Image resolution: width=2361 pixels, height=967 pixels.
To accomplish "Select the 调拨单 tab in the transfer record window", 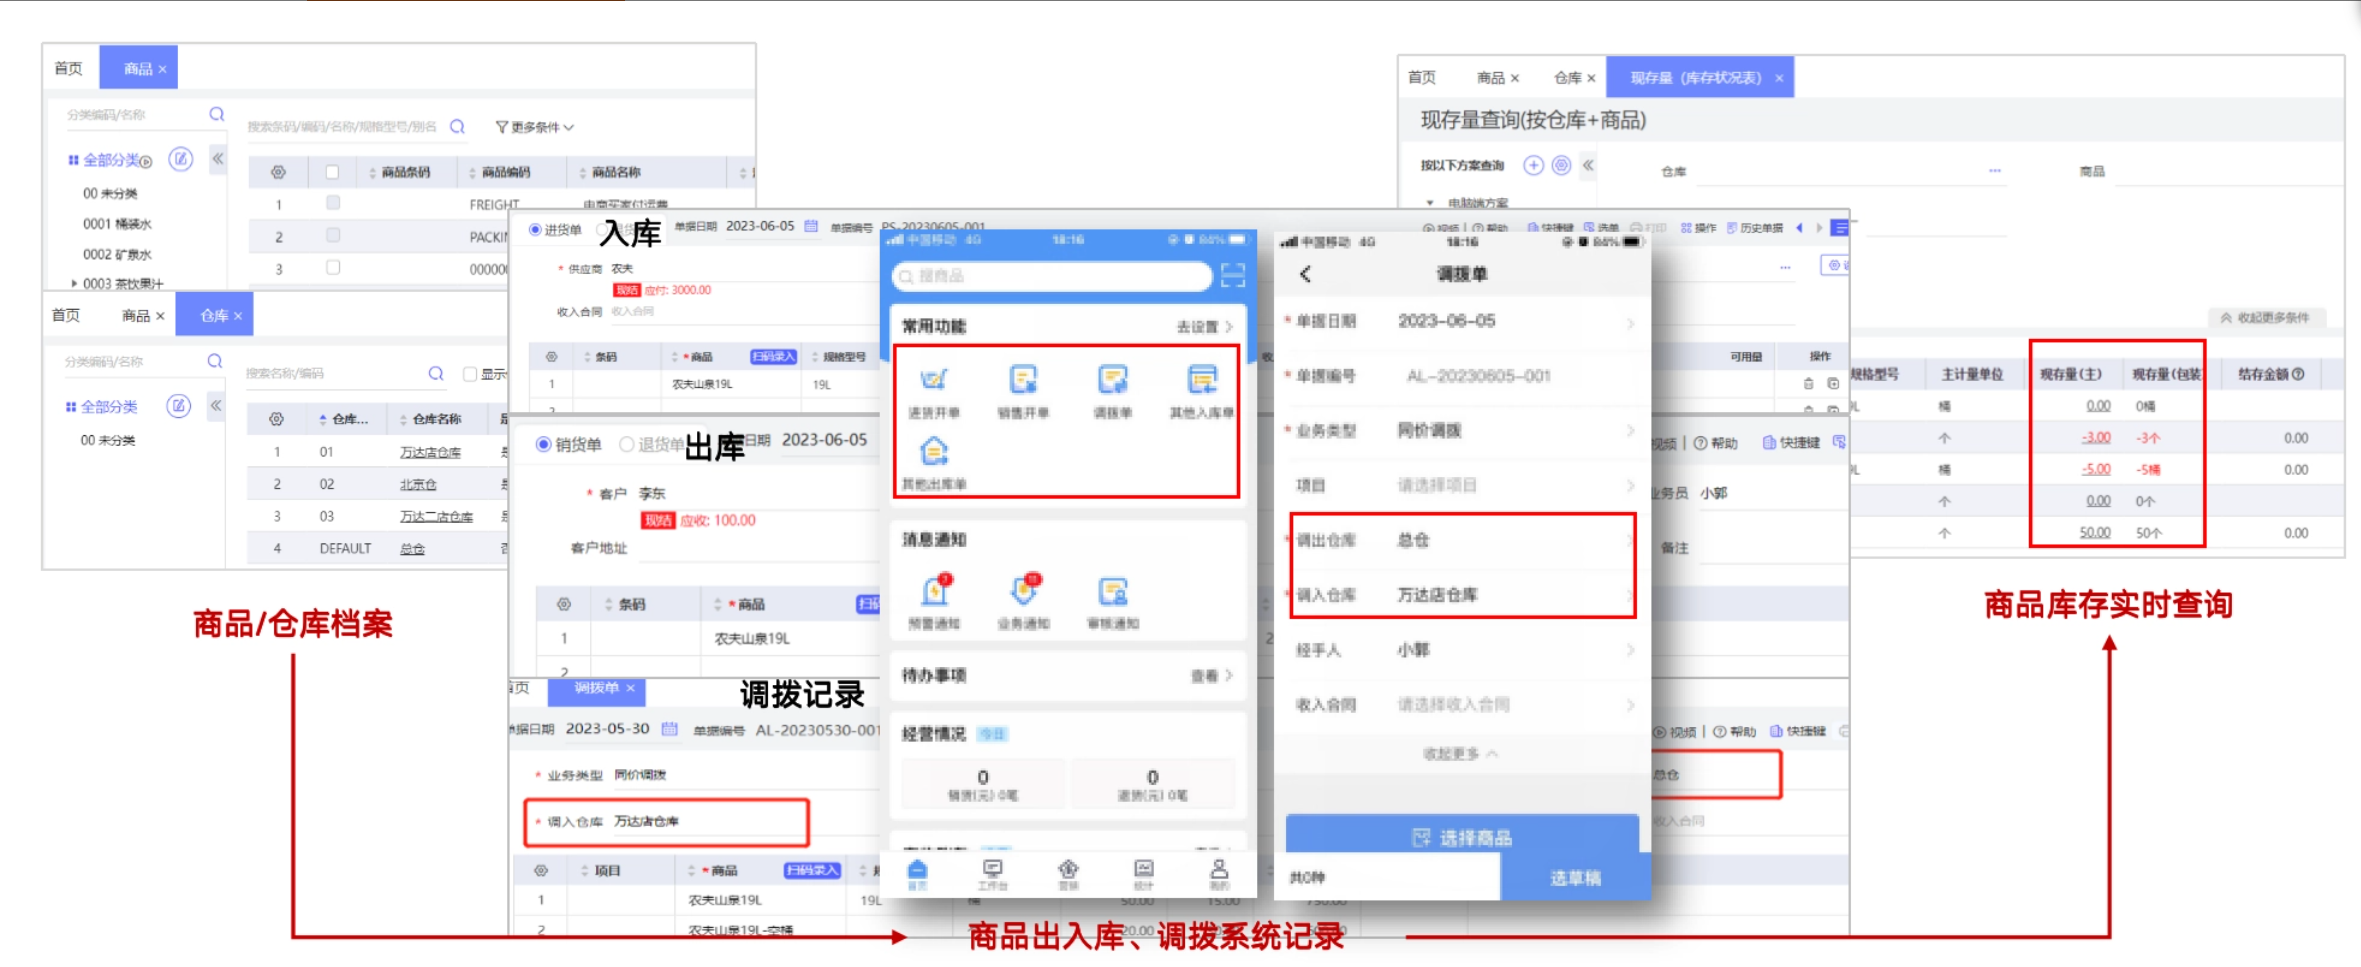I will pyautogui.click(x=597, y=688).
